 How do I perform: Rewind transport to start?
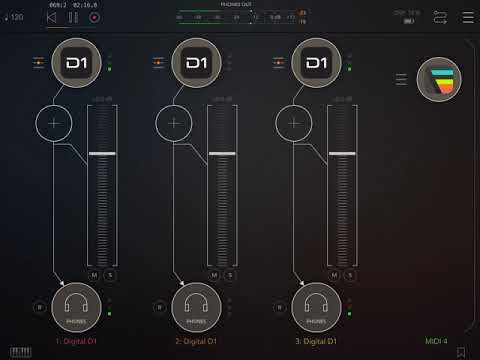(51, 17)
